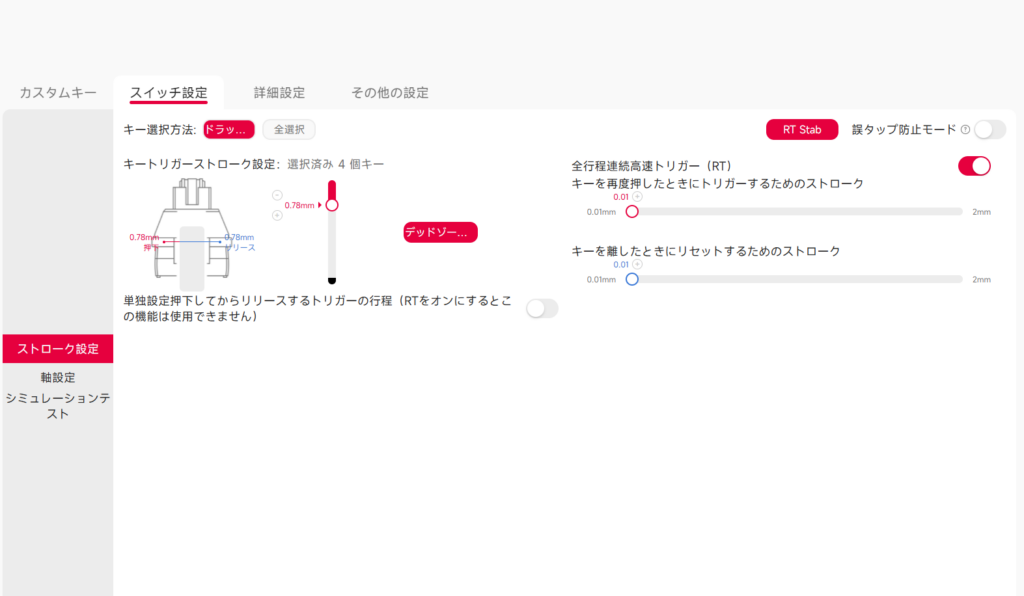Click the red ドラッ... selection method button
Viewport: 1024px width, 596px height.
(x=228, y=129)
